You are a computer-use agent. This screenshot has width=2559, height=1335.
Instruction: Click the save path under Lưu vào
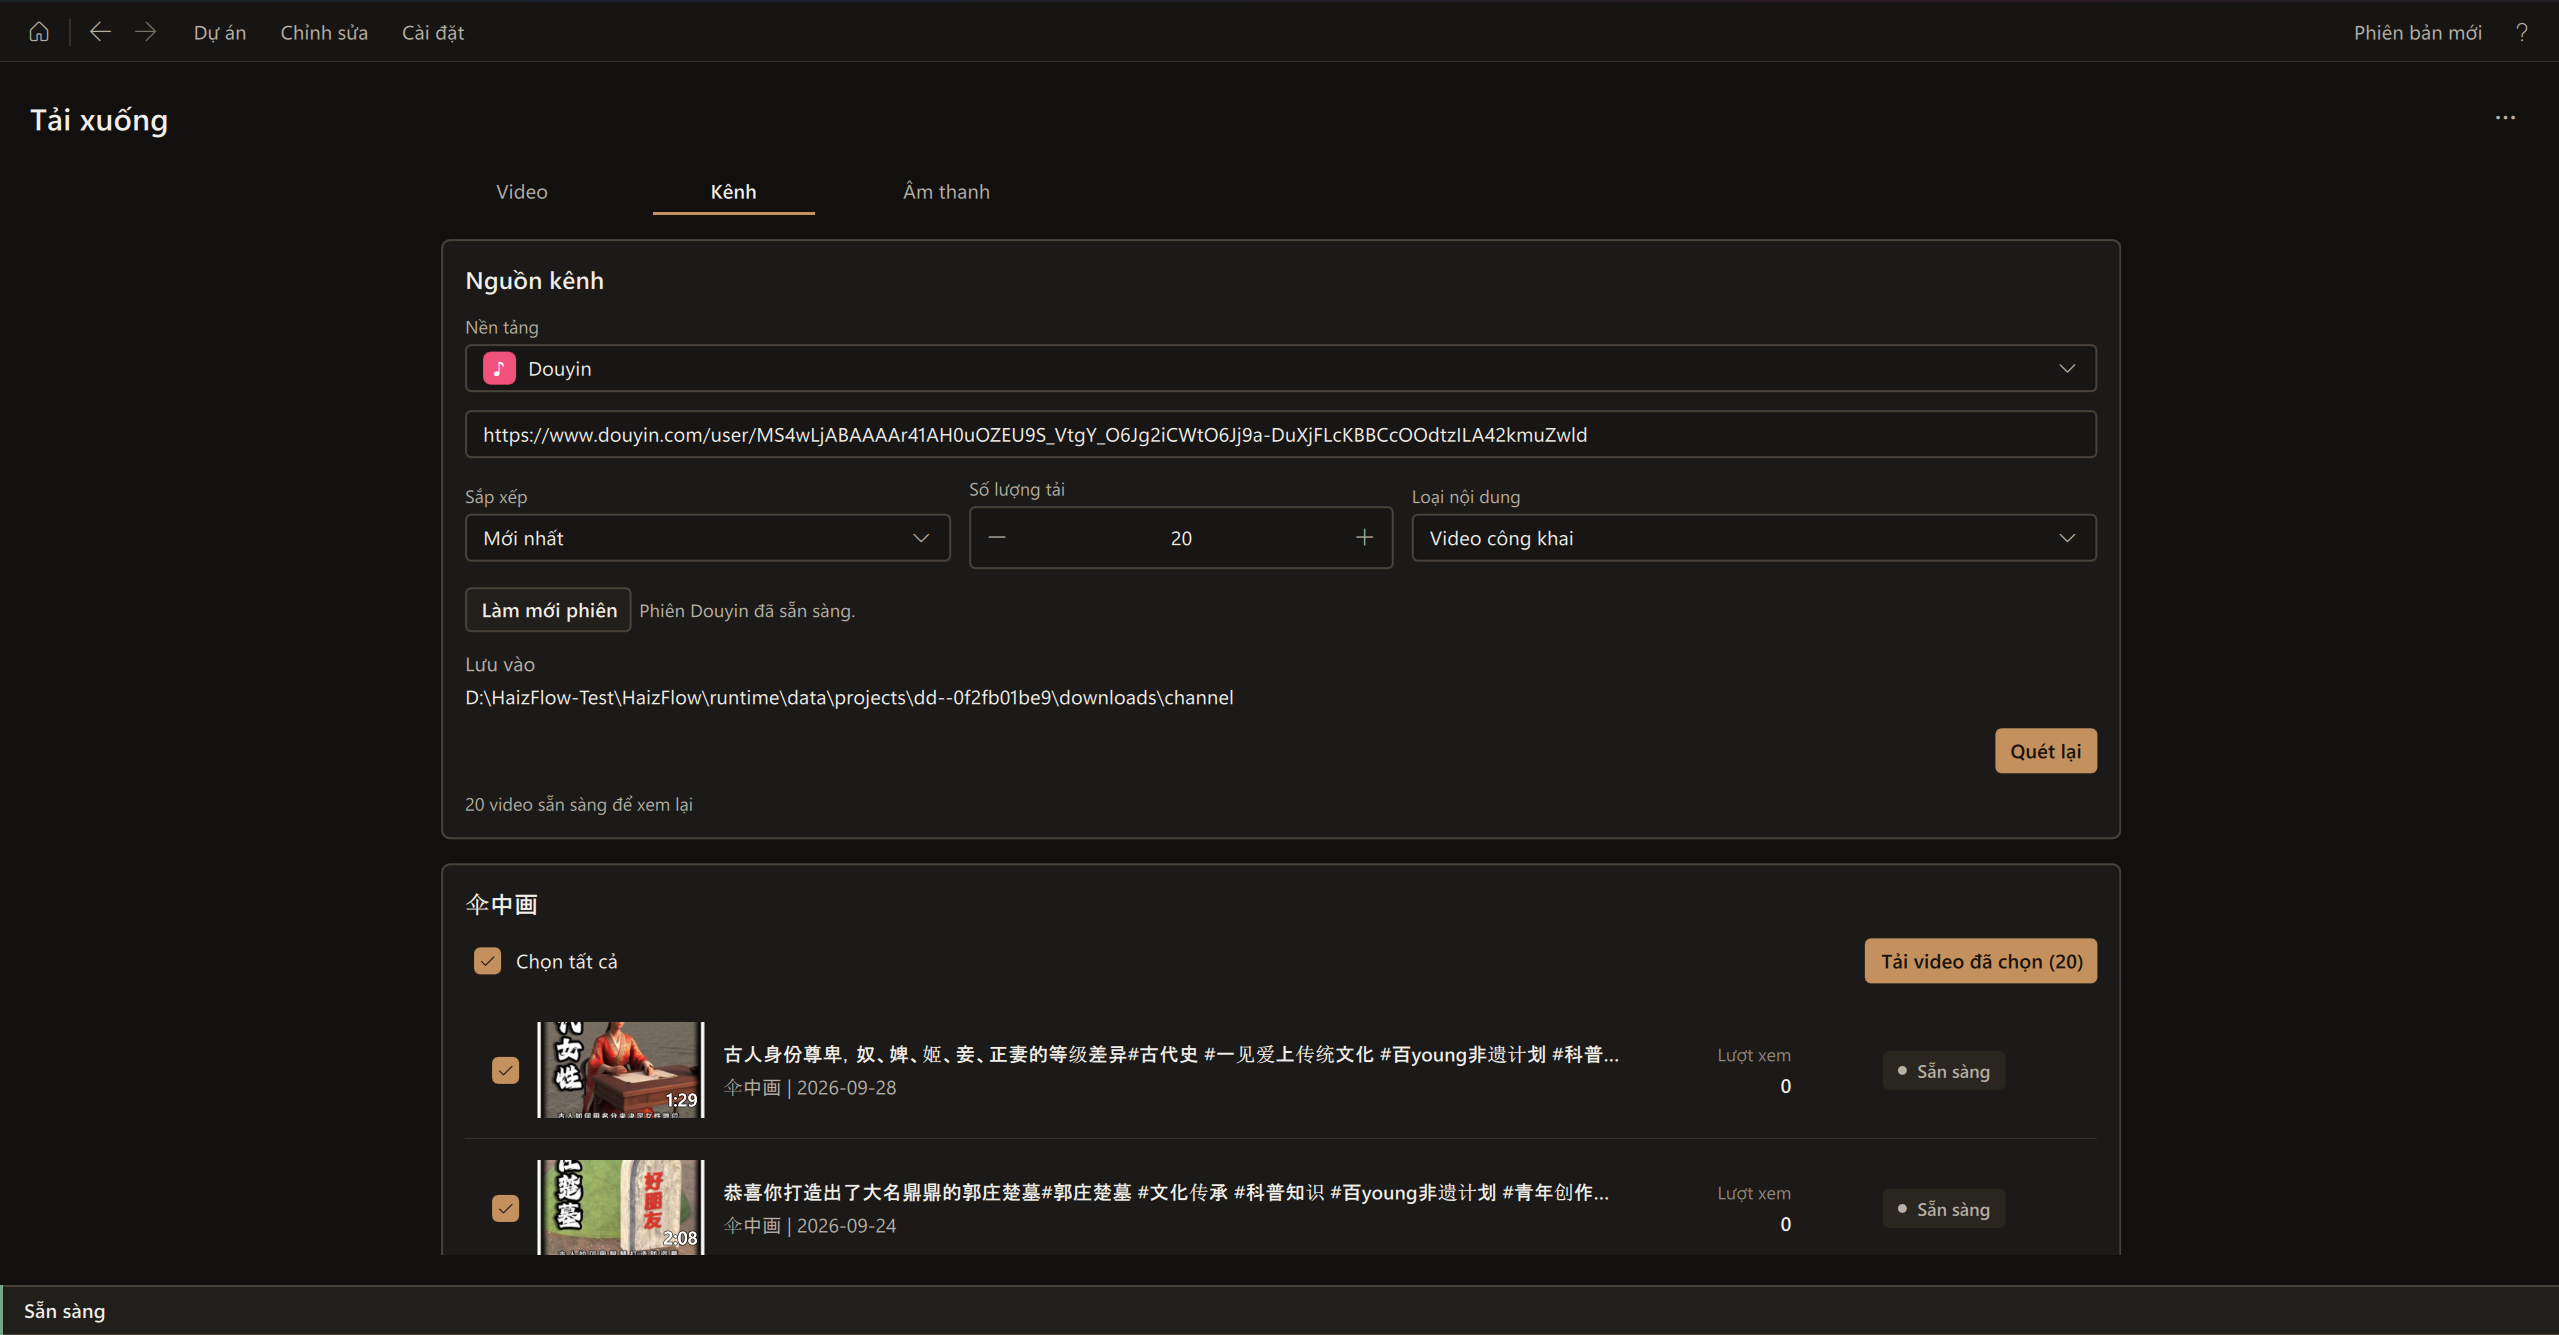pyautogui.click(x=849, y=697)
